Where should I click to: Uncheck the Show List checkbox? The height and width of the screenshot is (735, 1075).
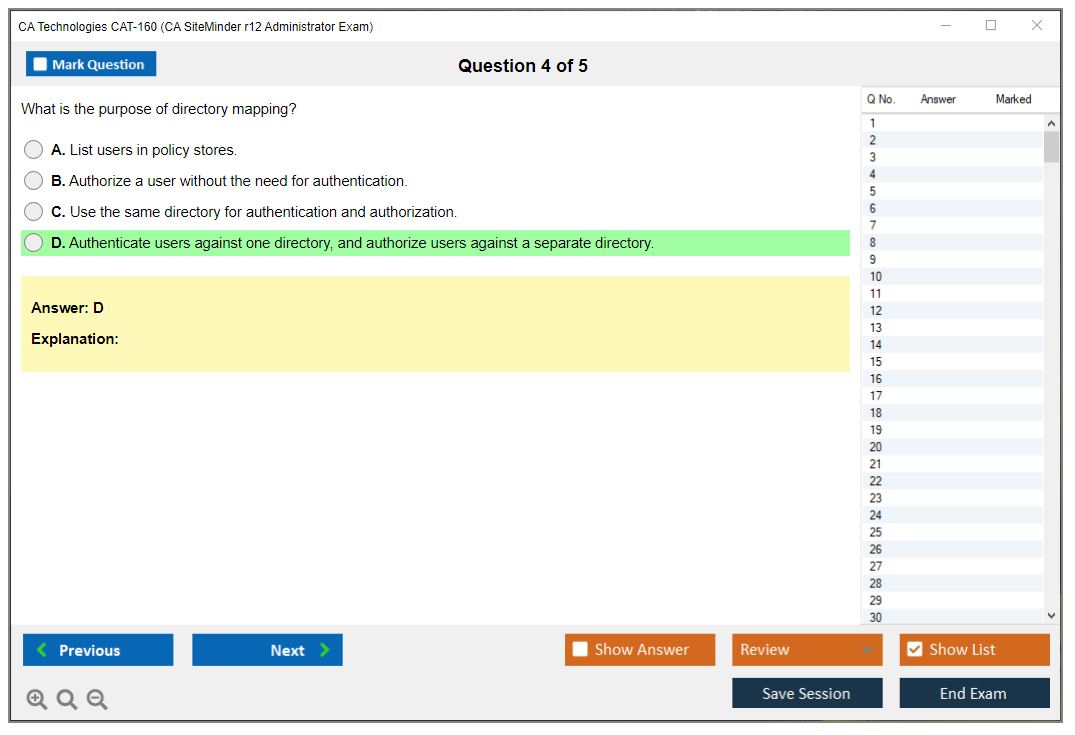point(914,650)
